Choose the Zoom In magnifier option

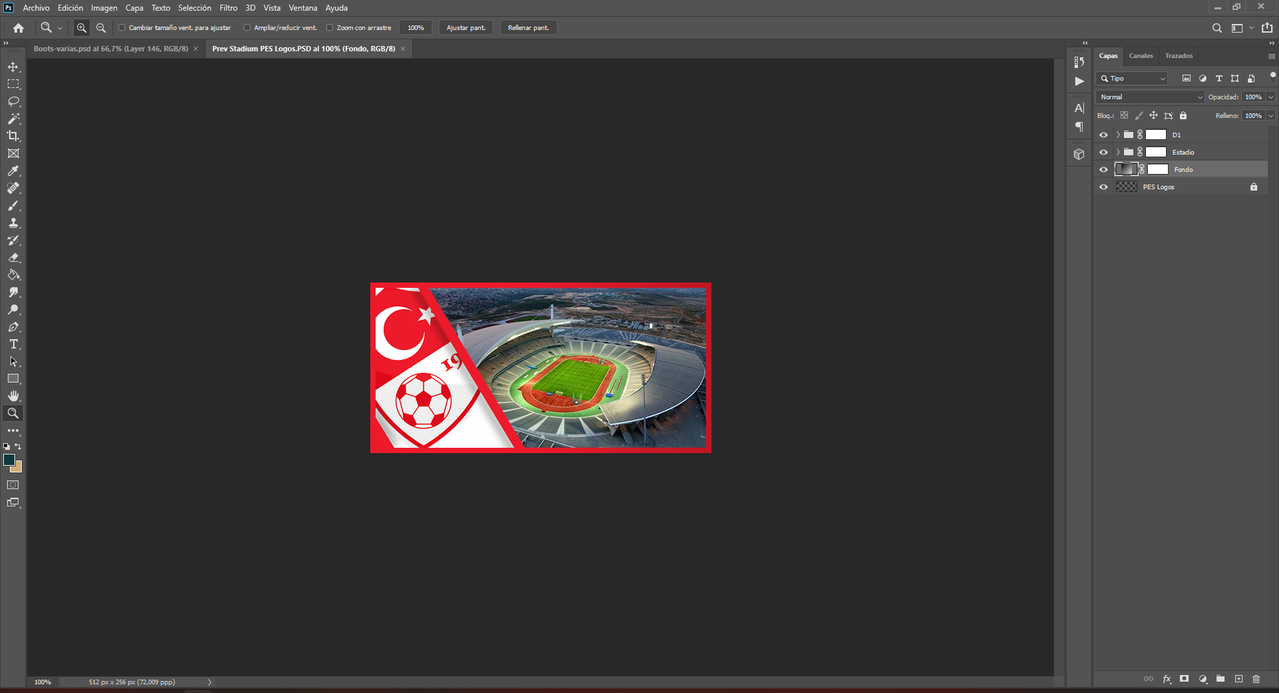pos(82,28)
